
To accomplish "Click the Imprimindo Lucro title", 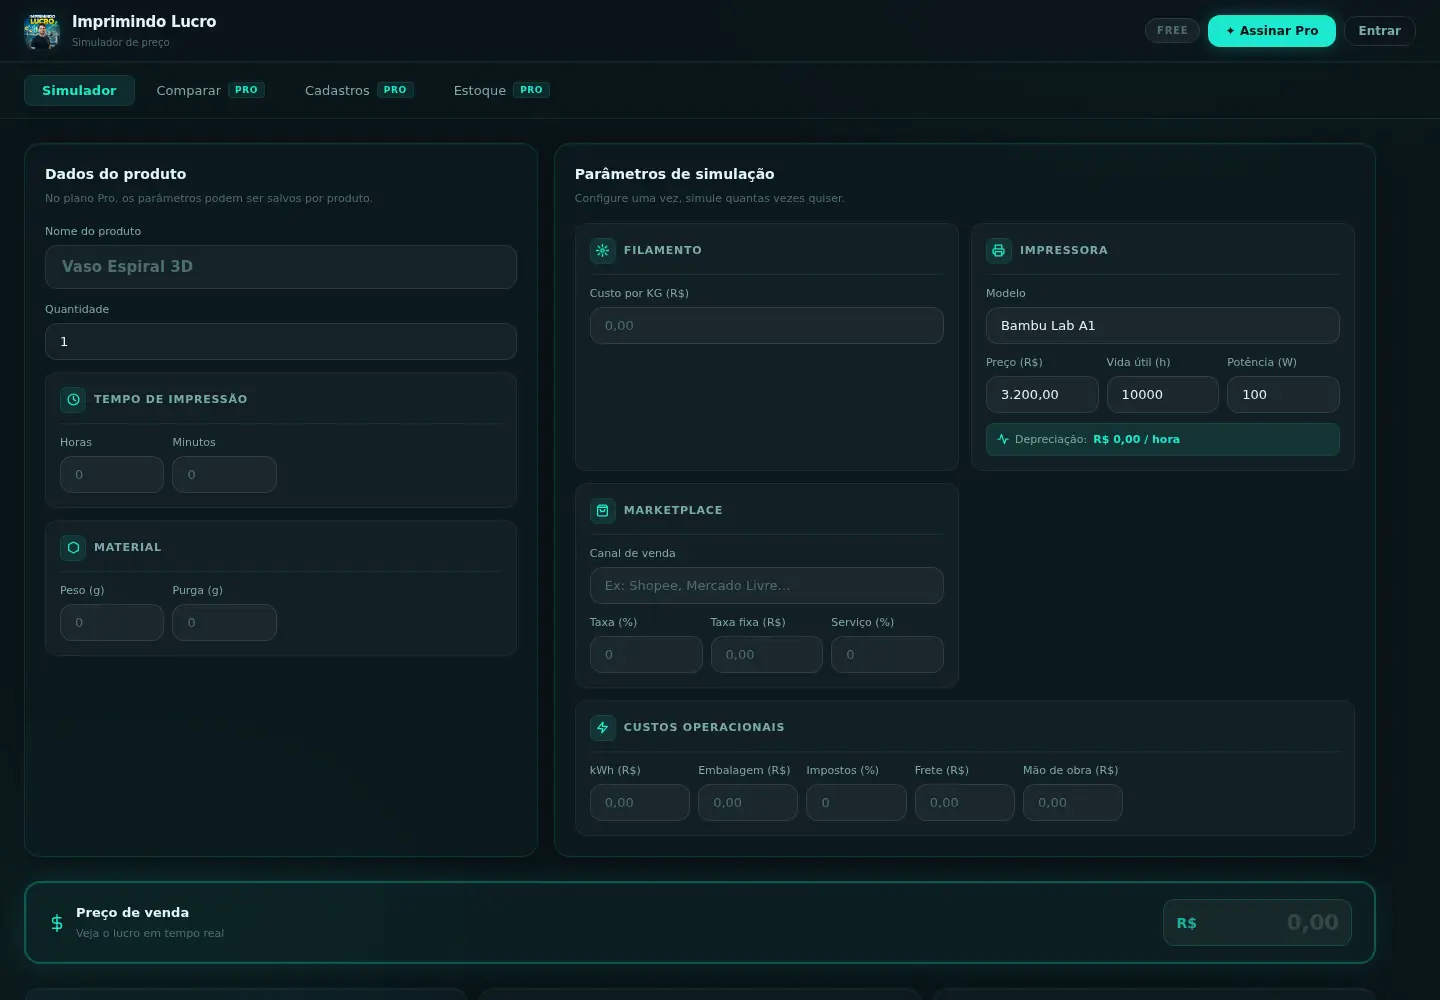I will click(144, 21).
